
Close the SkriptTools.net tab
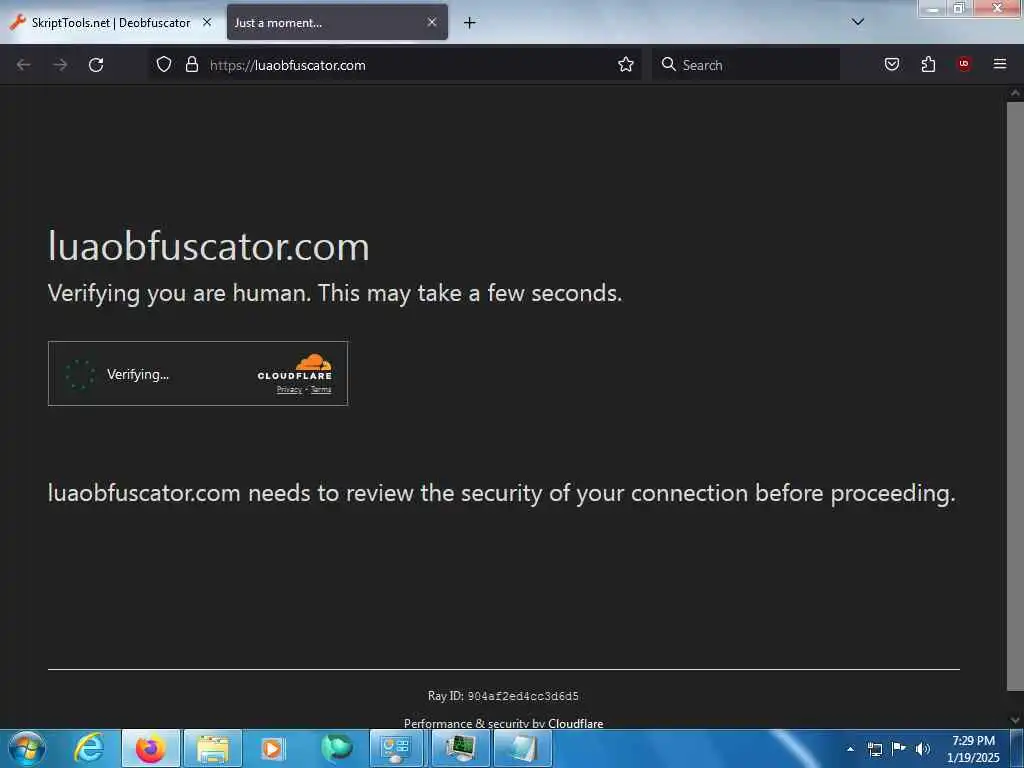point(207,23)
